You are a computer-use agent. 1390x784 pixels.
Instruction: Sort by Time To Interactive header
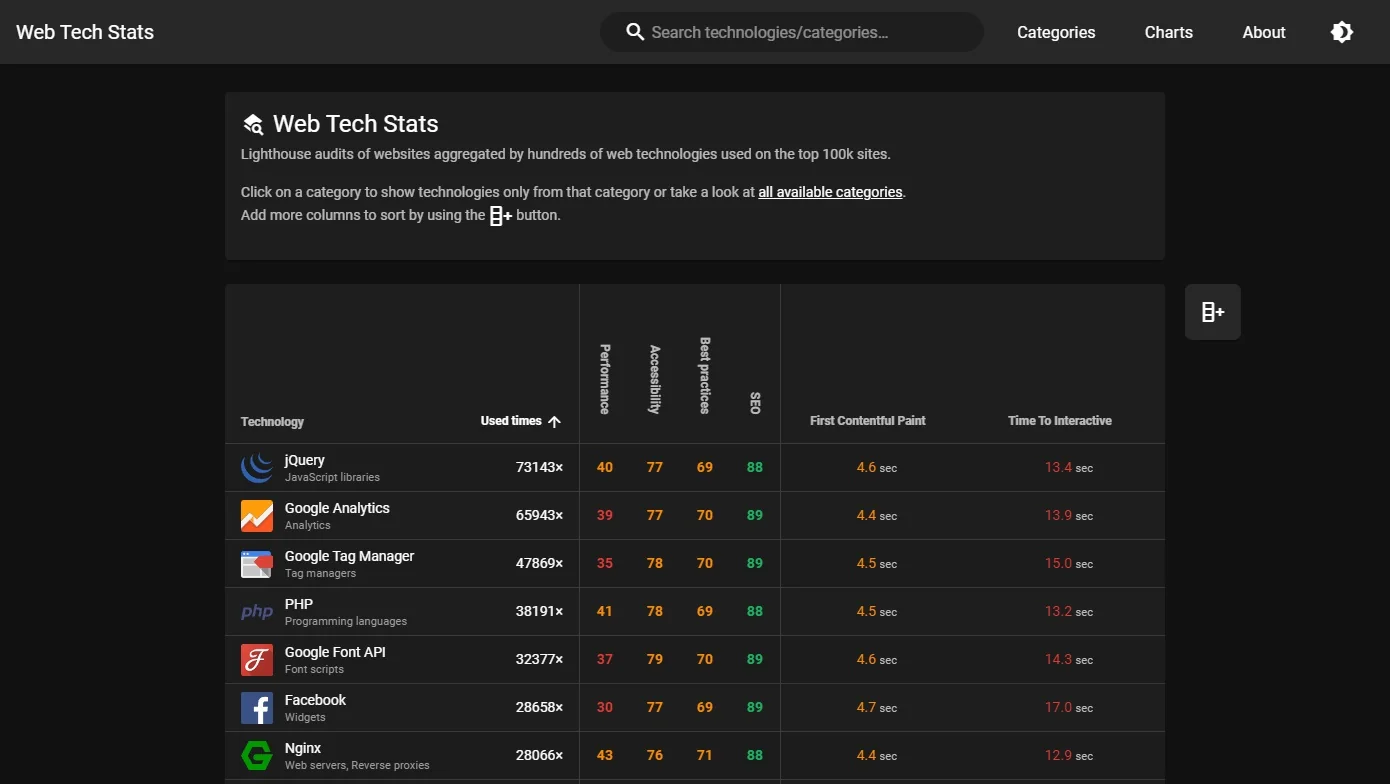tap(1060, 421)
